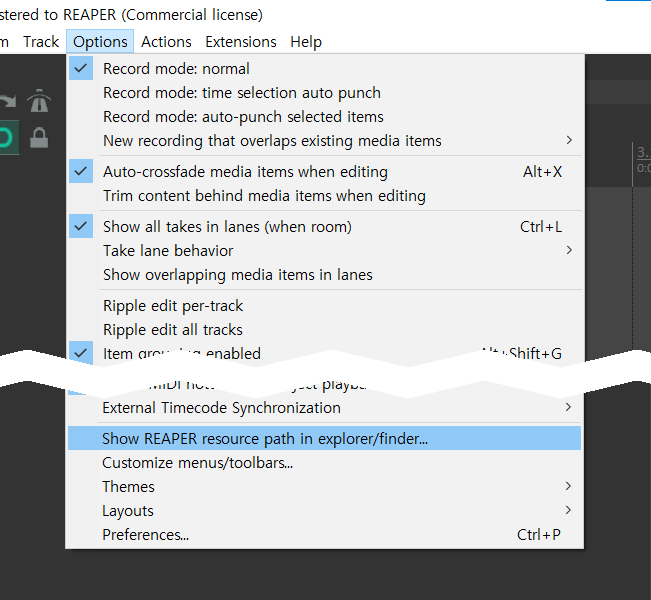Select Record mode: normal
This screenshot has height=600, width=651.
325,69
